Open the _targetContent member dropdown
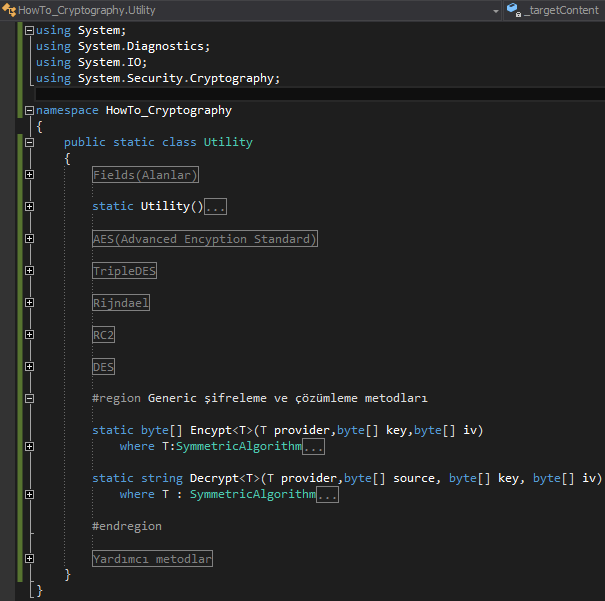Screen dimensions: 605x601 (562, 10)
